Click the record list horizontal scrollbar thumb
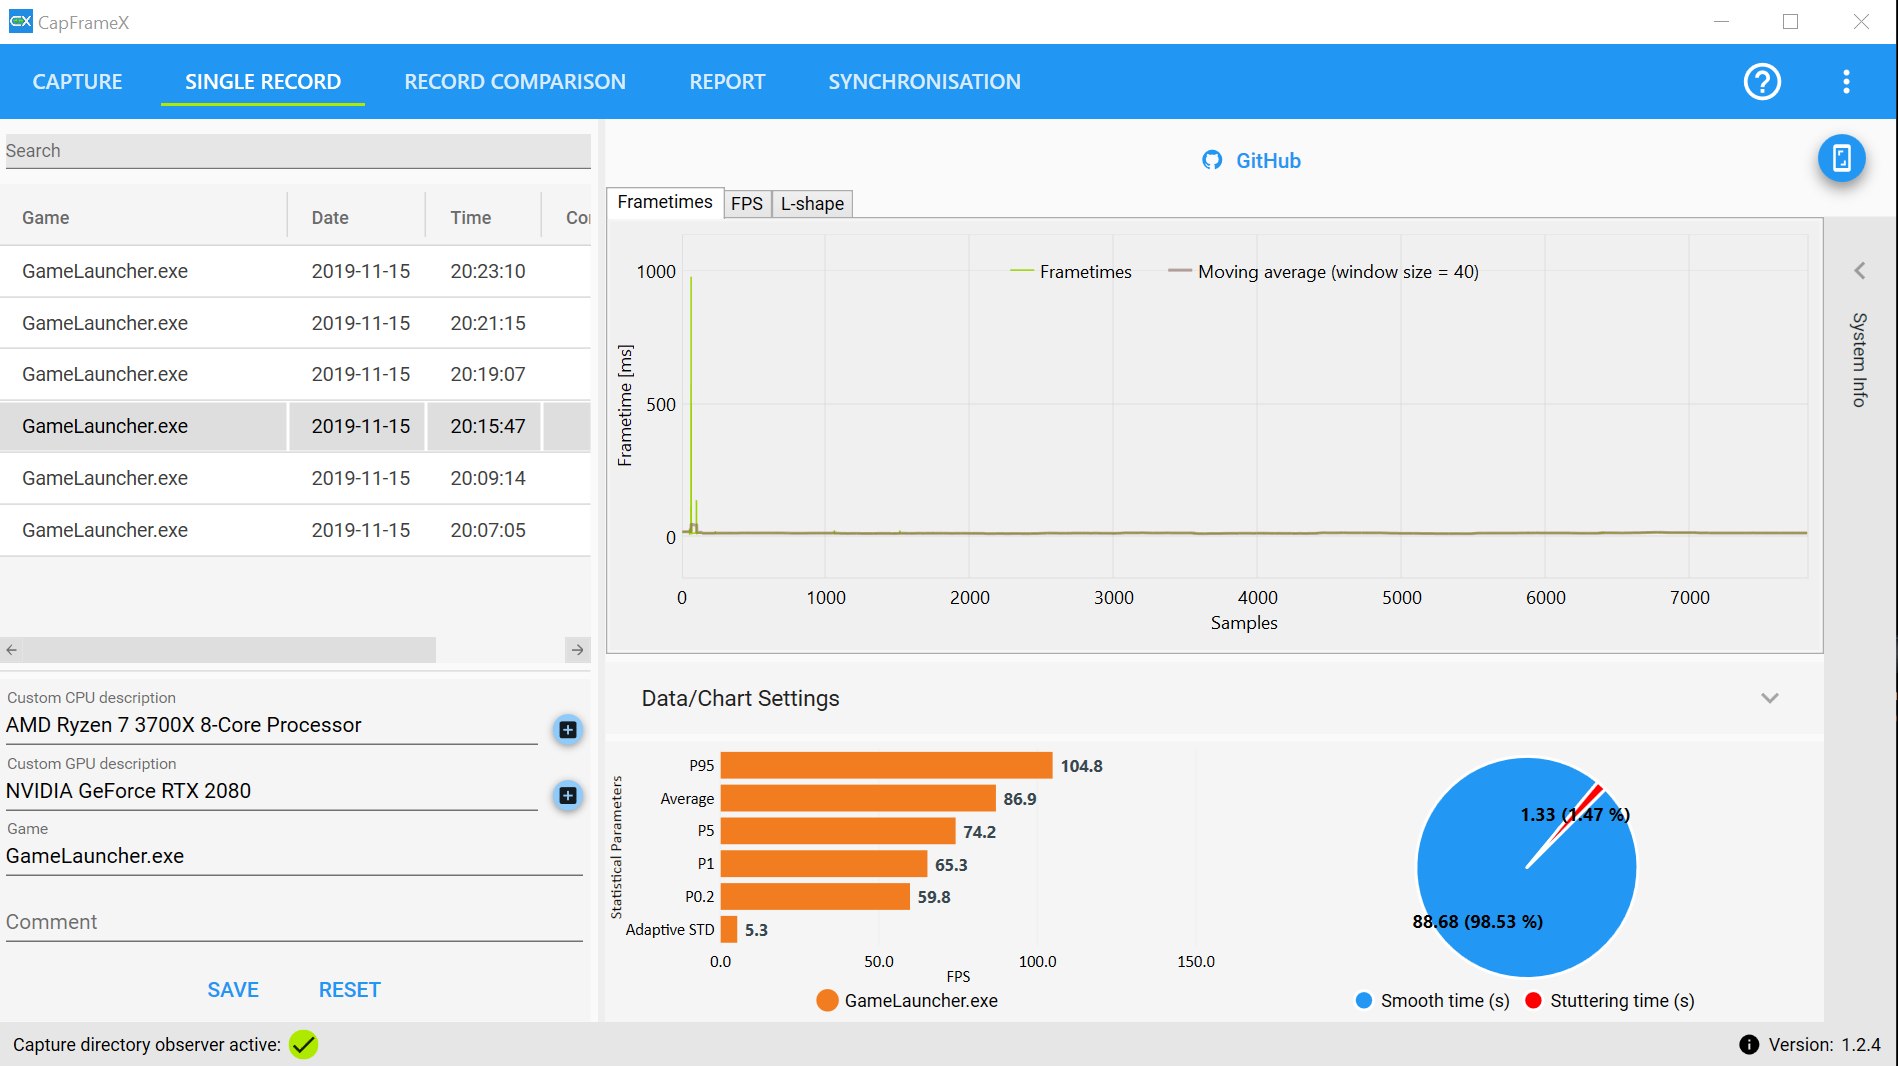 229,650
